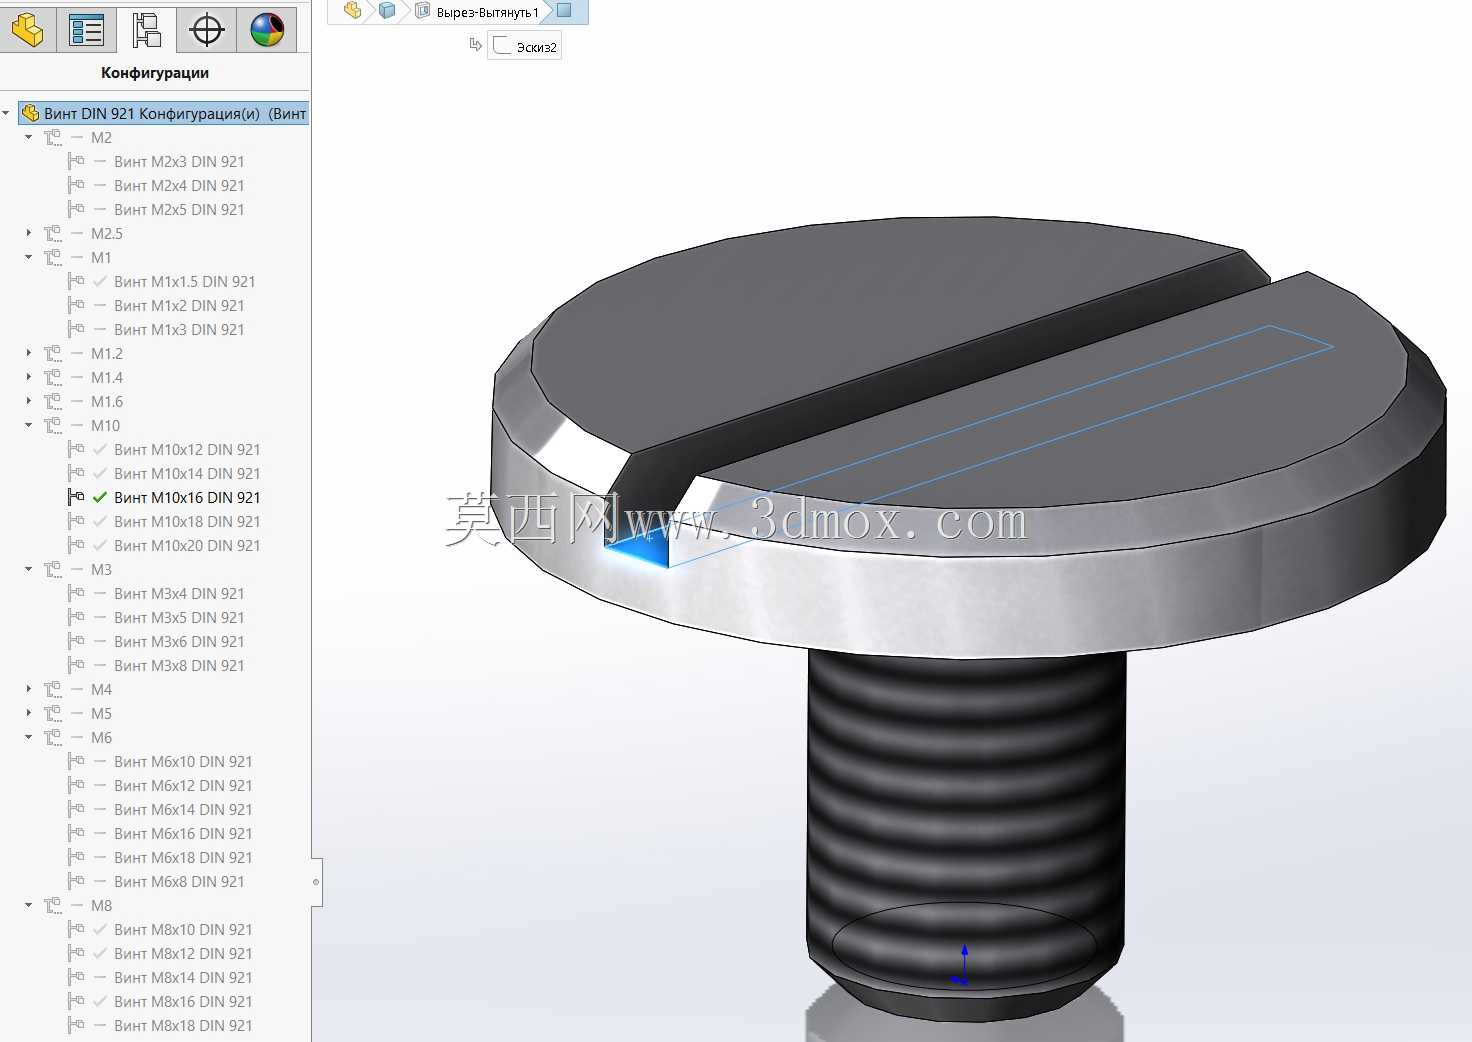Image resolution: width=1472 pixels, height=1042 pixels.
Task: Expand the M1.6 configuration group
Action: pos(29,401)
